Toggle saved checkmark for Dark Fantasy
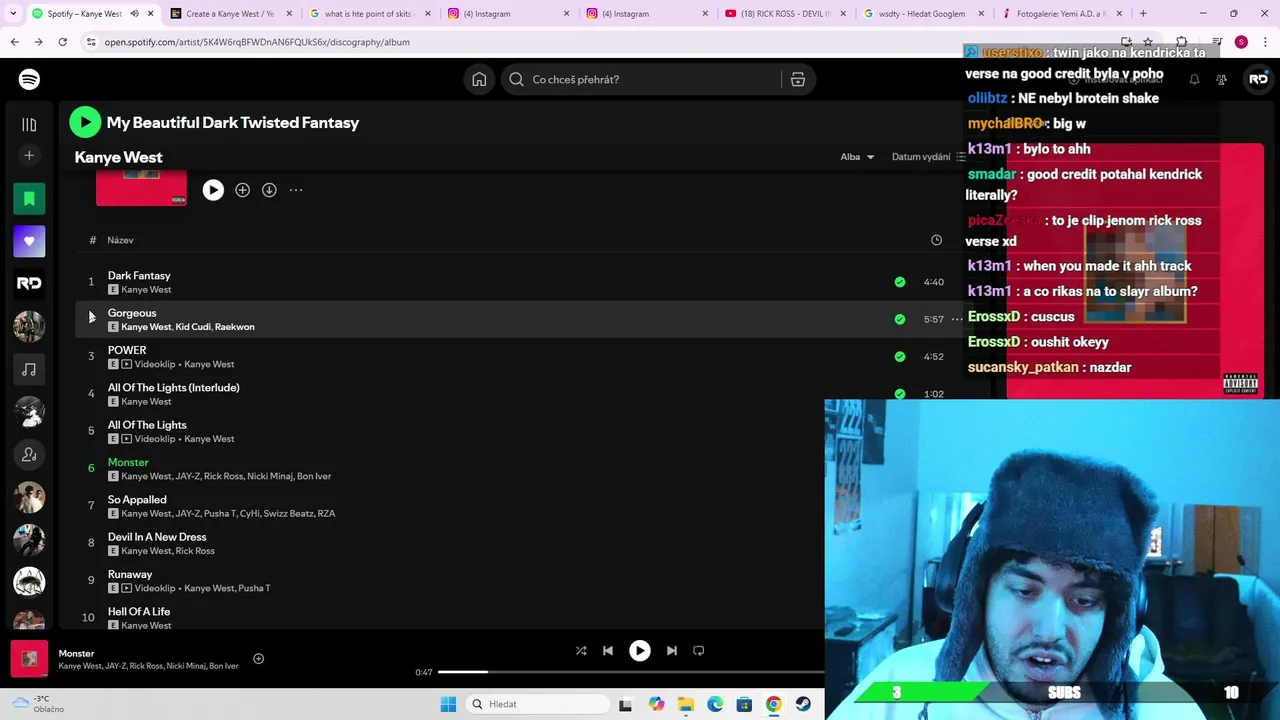 pyautogui.click(x=900, y=282)
